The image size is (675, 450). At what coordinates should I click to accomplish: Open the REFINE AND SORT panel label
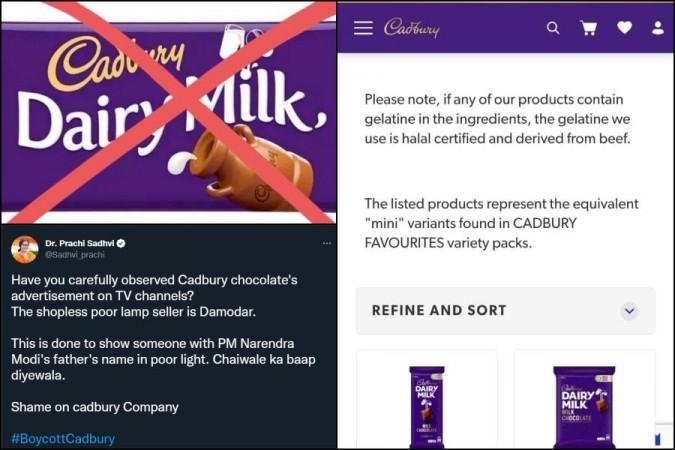click(439, 310)
